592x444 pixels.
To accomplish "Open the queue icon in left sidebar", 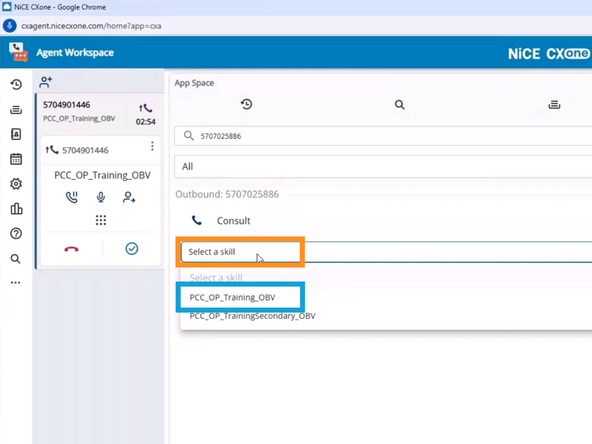I will click(16, 110).
